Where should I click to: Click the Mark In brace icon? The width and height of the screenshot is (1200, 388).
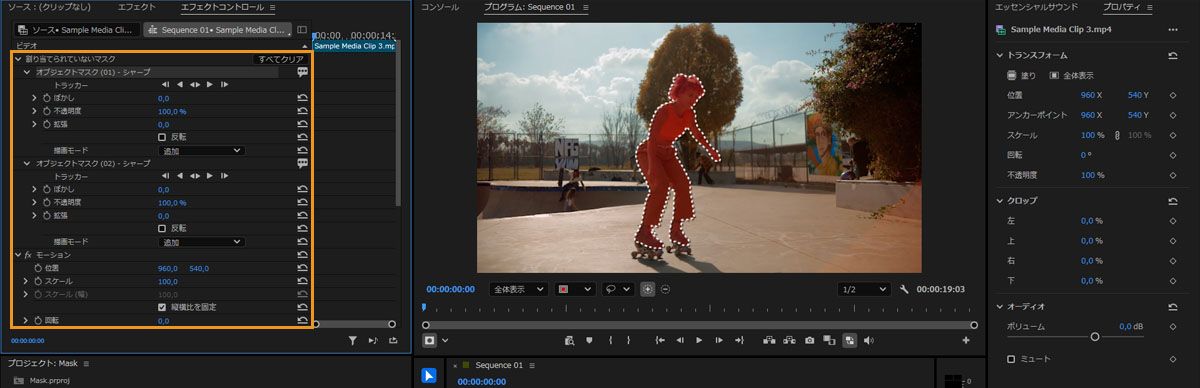pyautogui.click(x=610, y=340)
